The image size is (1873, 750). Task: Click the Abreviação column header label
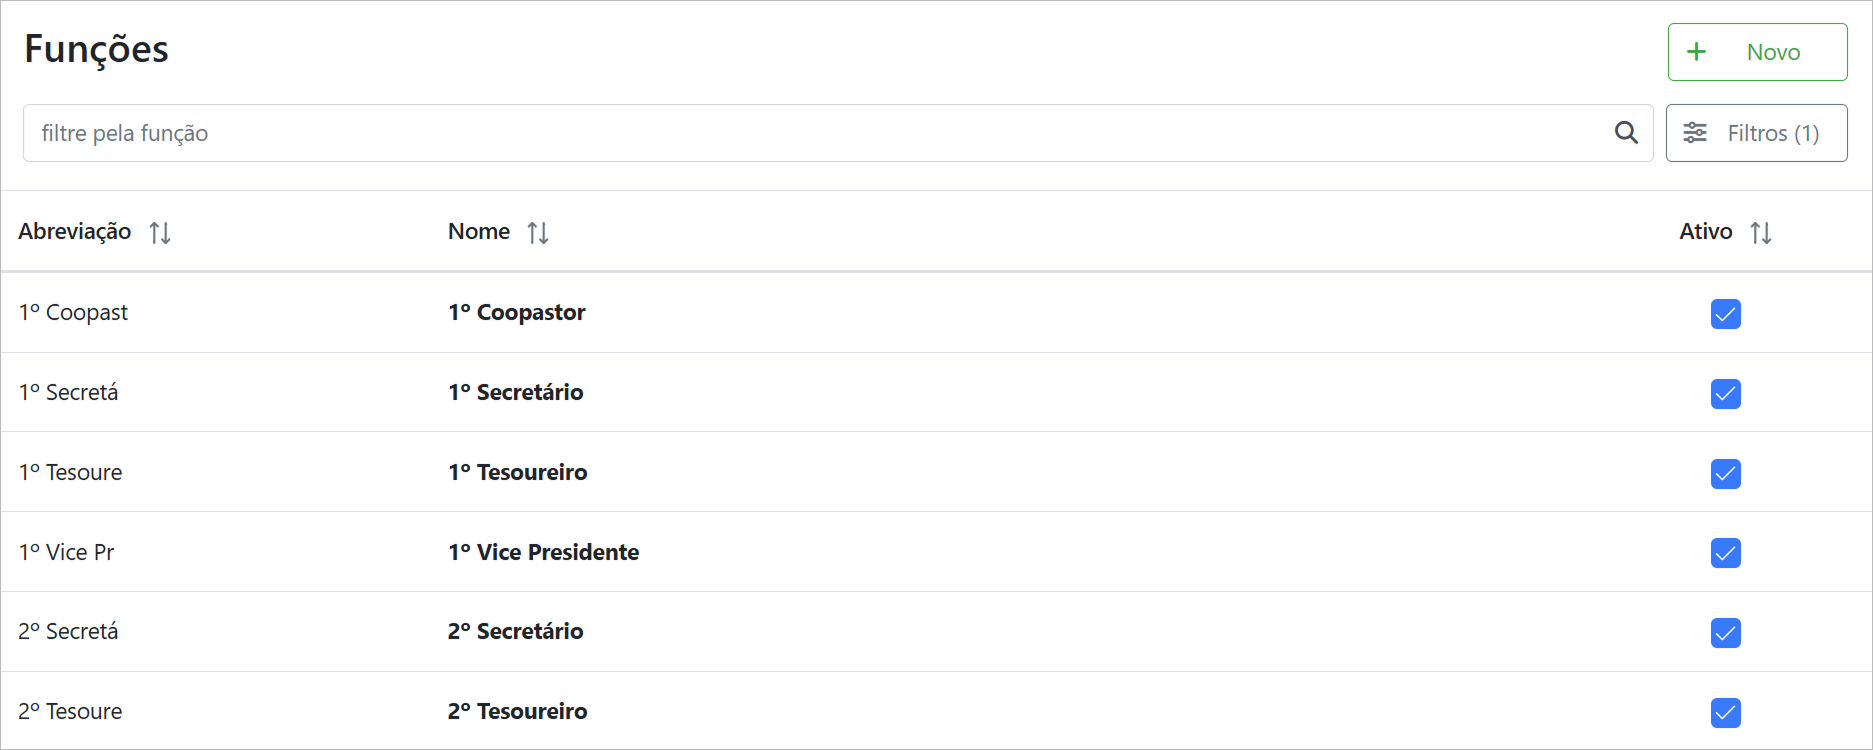[x=75, y=232]
